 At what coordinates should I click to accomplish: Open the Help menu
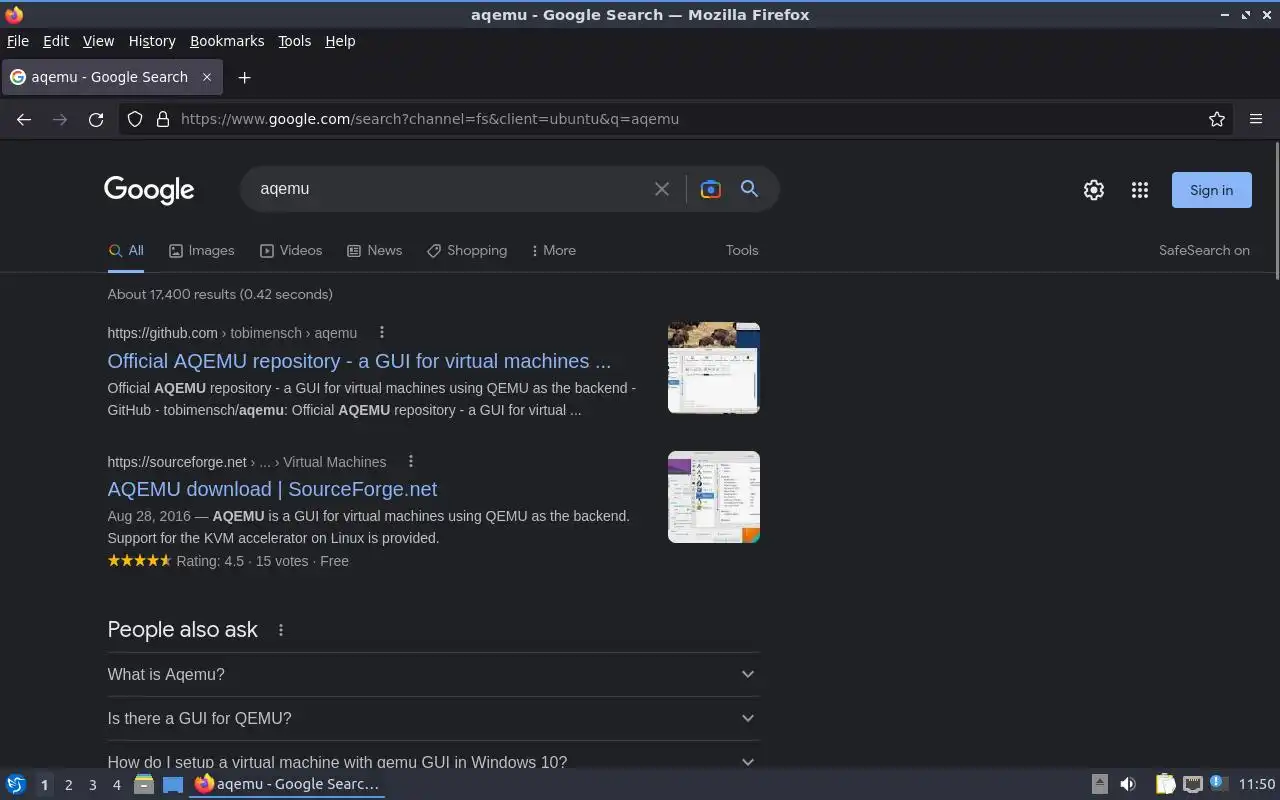[x=340, y=41]
